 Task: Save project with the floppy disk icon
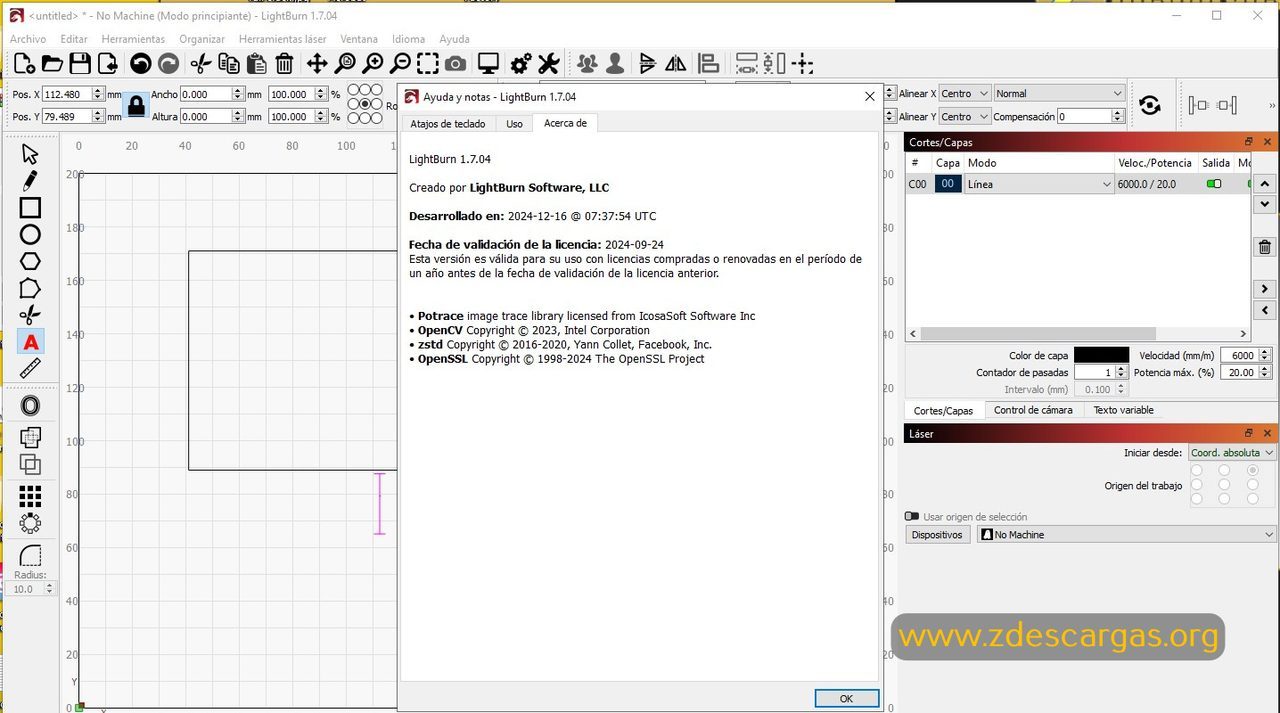[80, 64]
